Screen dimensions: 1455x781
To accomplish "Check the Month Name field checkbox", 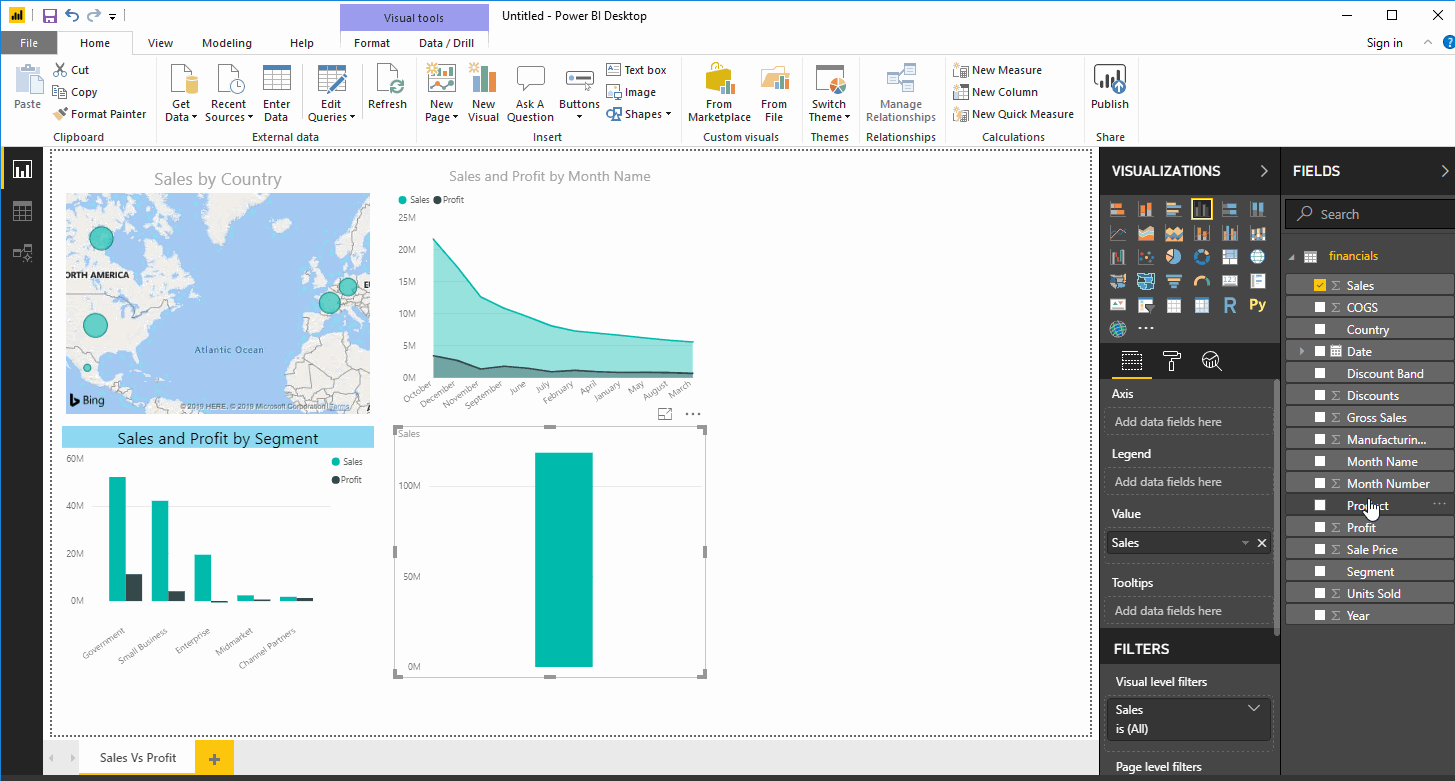I will coord(1320,461).
